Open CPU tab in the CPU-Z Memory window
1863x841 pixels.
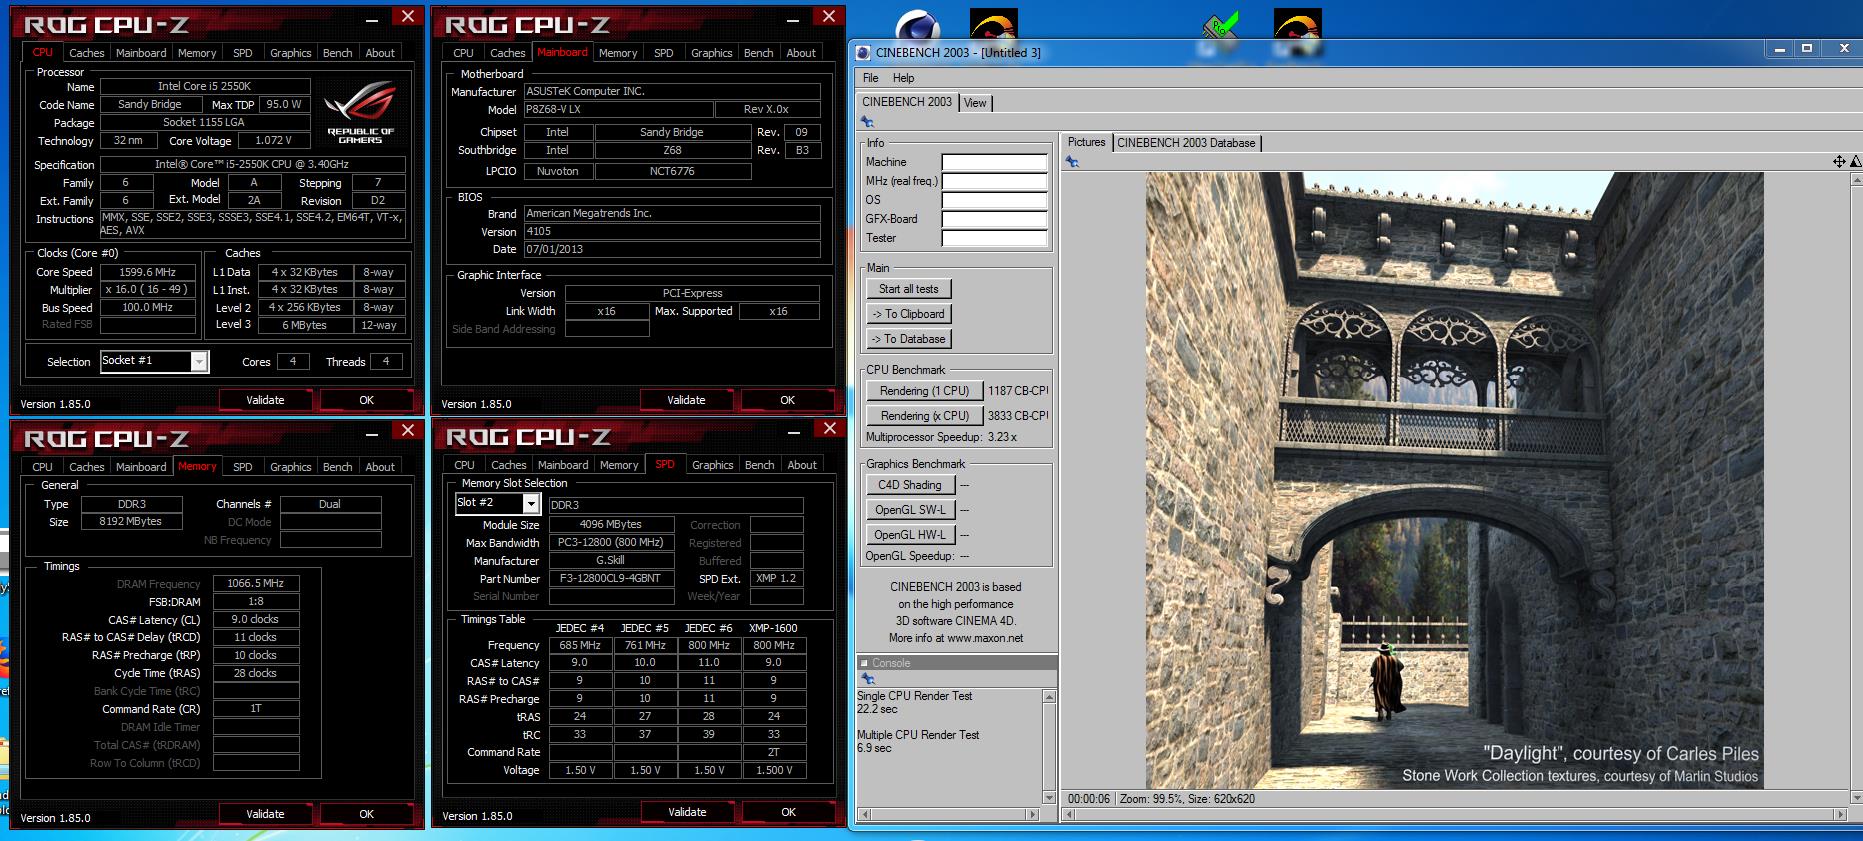(43, 467)
